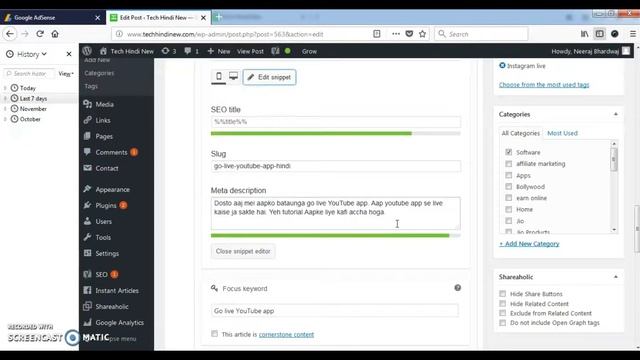640x360 pixels.
Task: Close the Google AdSense tab
Action: click(x=97, y=18)
